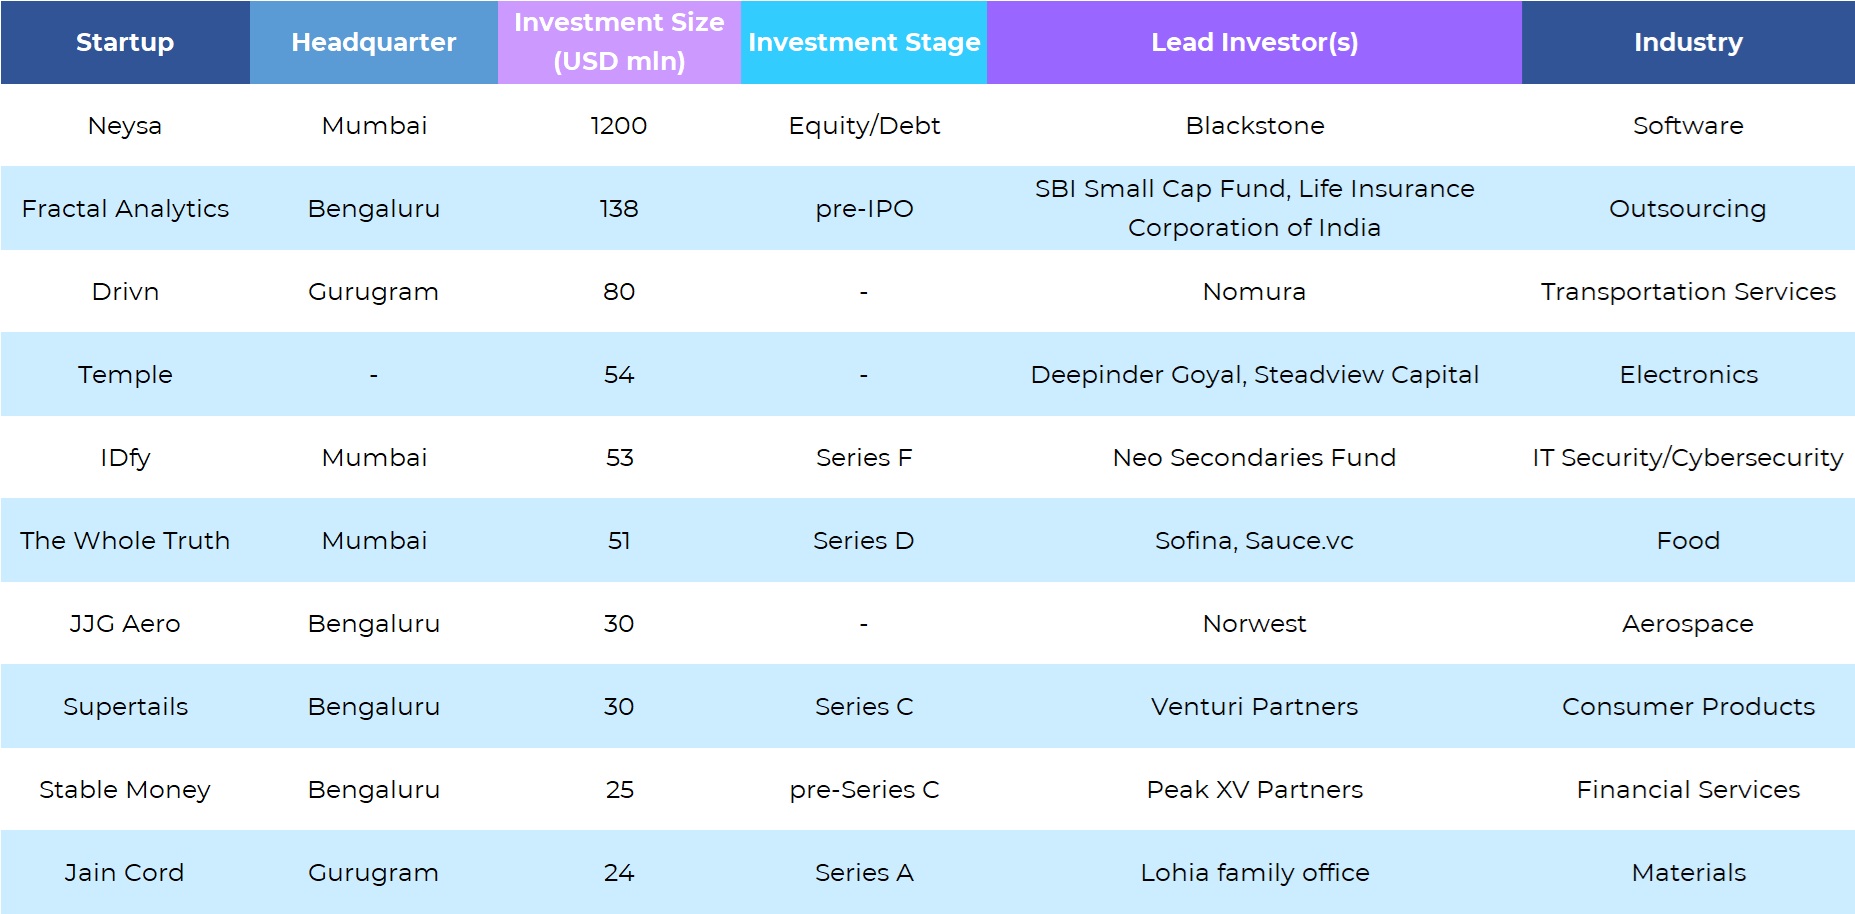1855x914 pixels.
Task: Select the Peak XV Partners cell
Action: [1254, 789]
